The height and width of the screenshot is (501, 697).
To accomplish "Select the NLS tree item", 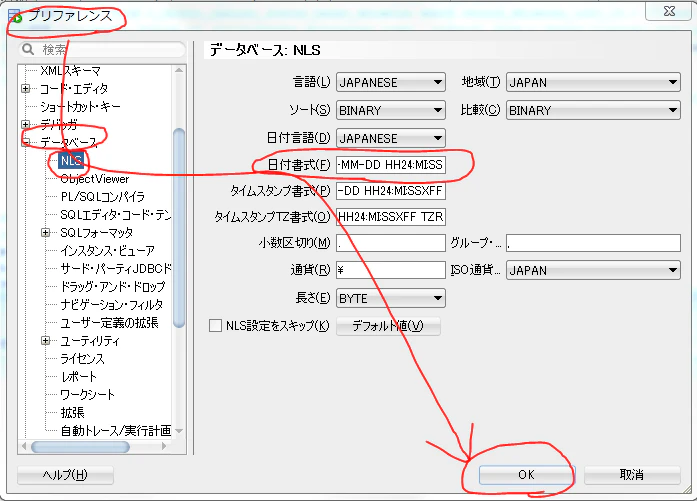I will point(71,160).
